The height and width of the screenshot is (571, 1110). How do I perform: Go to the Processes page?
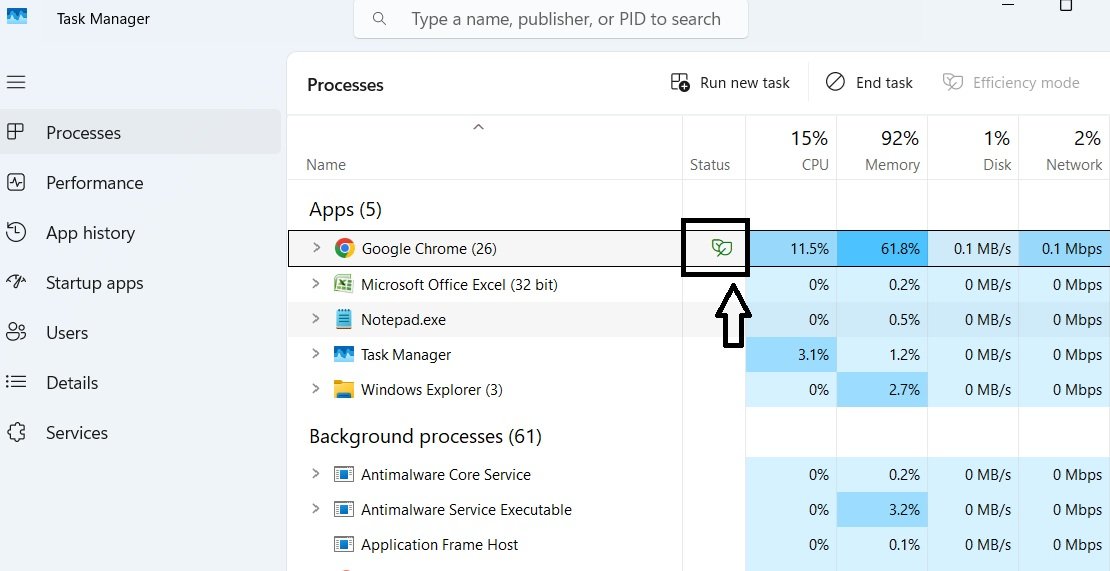(140, 132)
